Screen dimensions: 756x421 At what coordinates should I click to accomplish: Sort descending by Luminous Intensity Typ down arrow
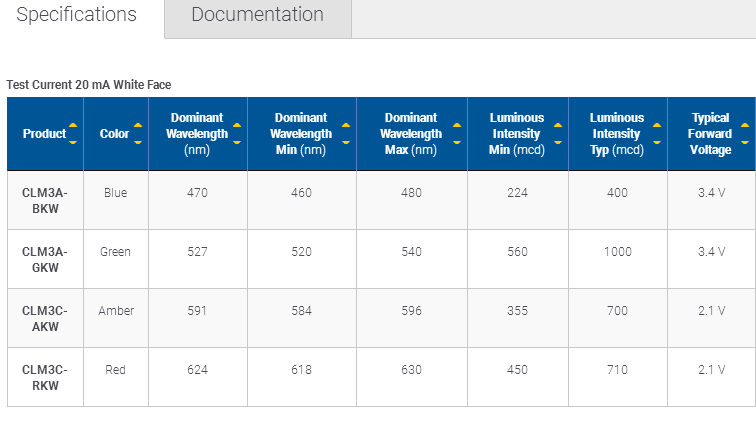[657, 142]
